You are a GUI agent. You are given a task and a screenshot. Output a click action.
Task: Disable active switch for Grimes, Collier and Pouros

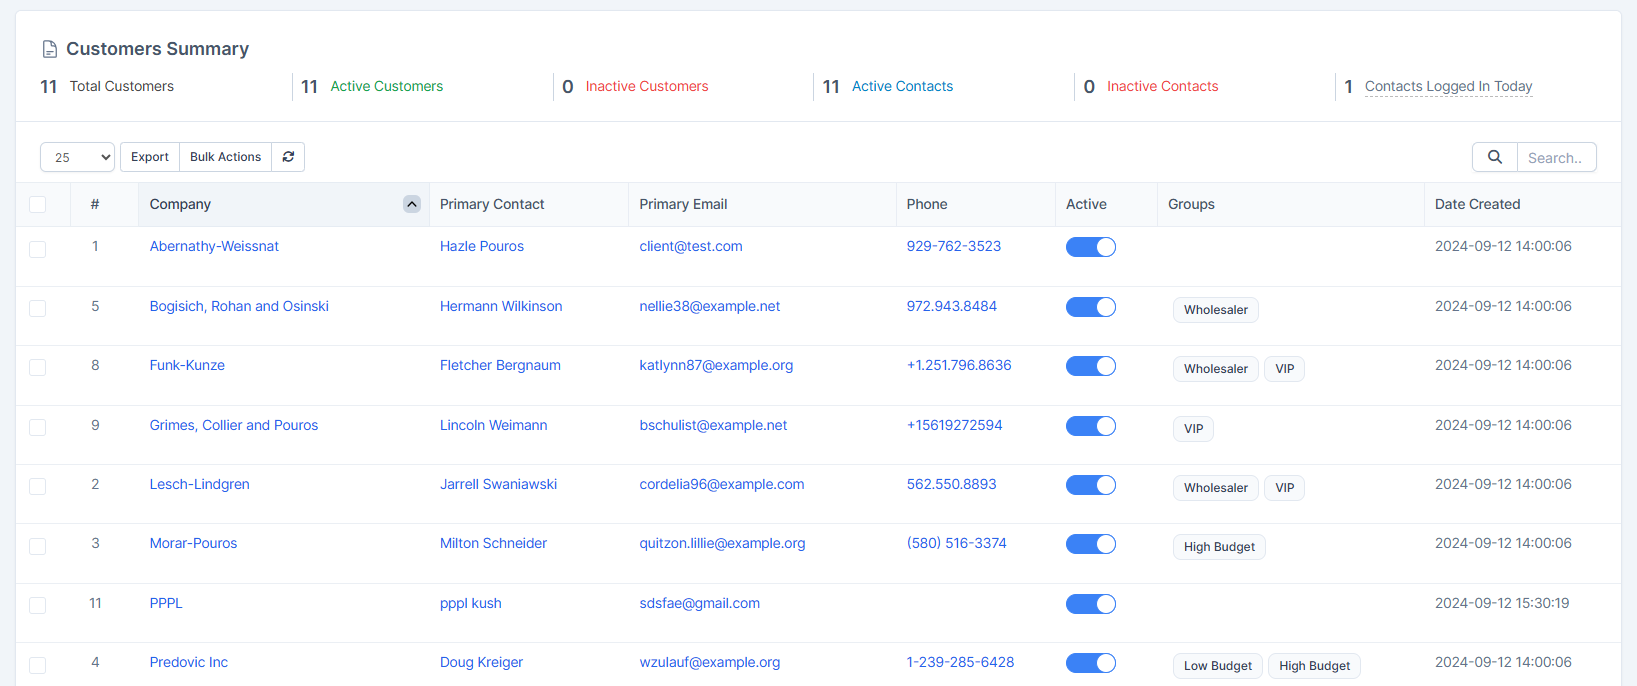pyautogui.click(x=1091, y=426)
